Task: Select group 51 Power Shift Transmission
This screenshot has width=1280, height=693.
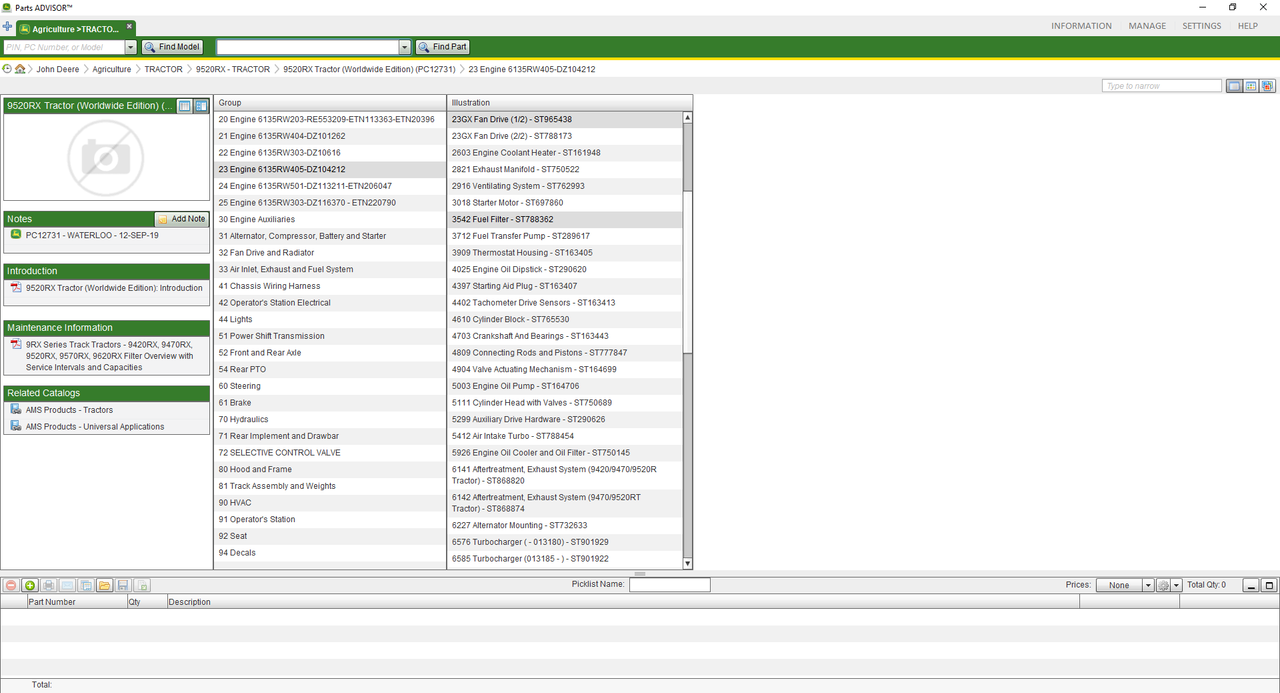Action: click(x=330, y=336)
